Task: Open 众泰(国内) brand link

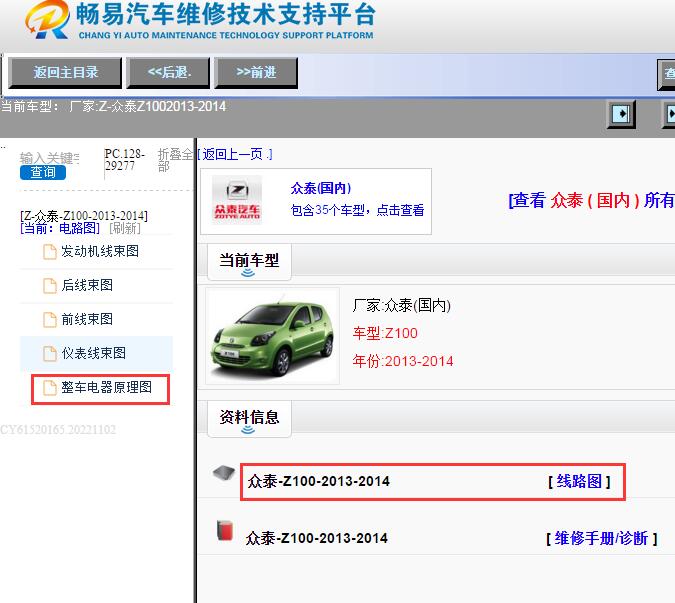Action: coord(321,188)
